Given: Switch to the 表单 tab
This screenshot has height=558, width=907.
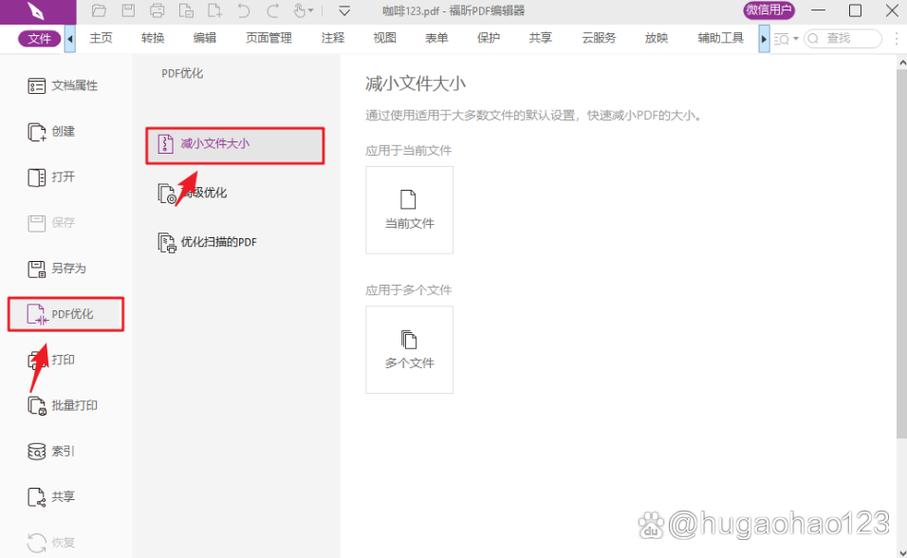Looking at the screenshot, I should coord(437,38).
